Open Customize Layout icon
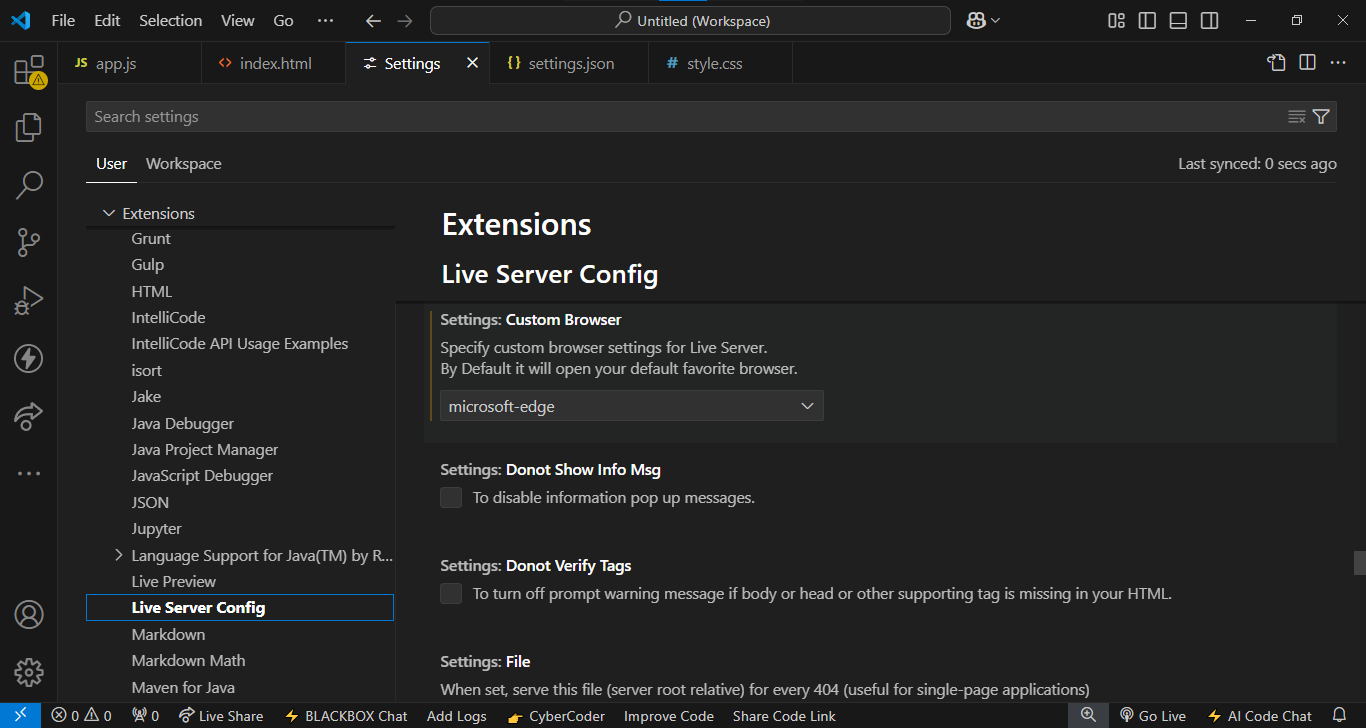This screenshot has height=728, width=1366. pos(1117,20)
